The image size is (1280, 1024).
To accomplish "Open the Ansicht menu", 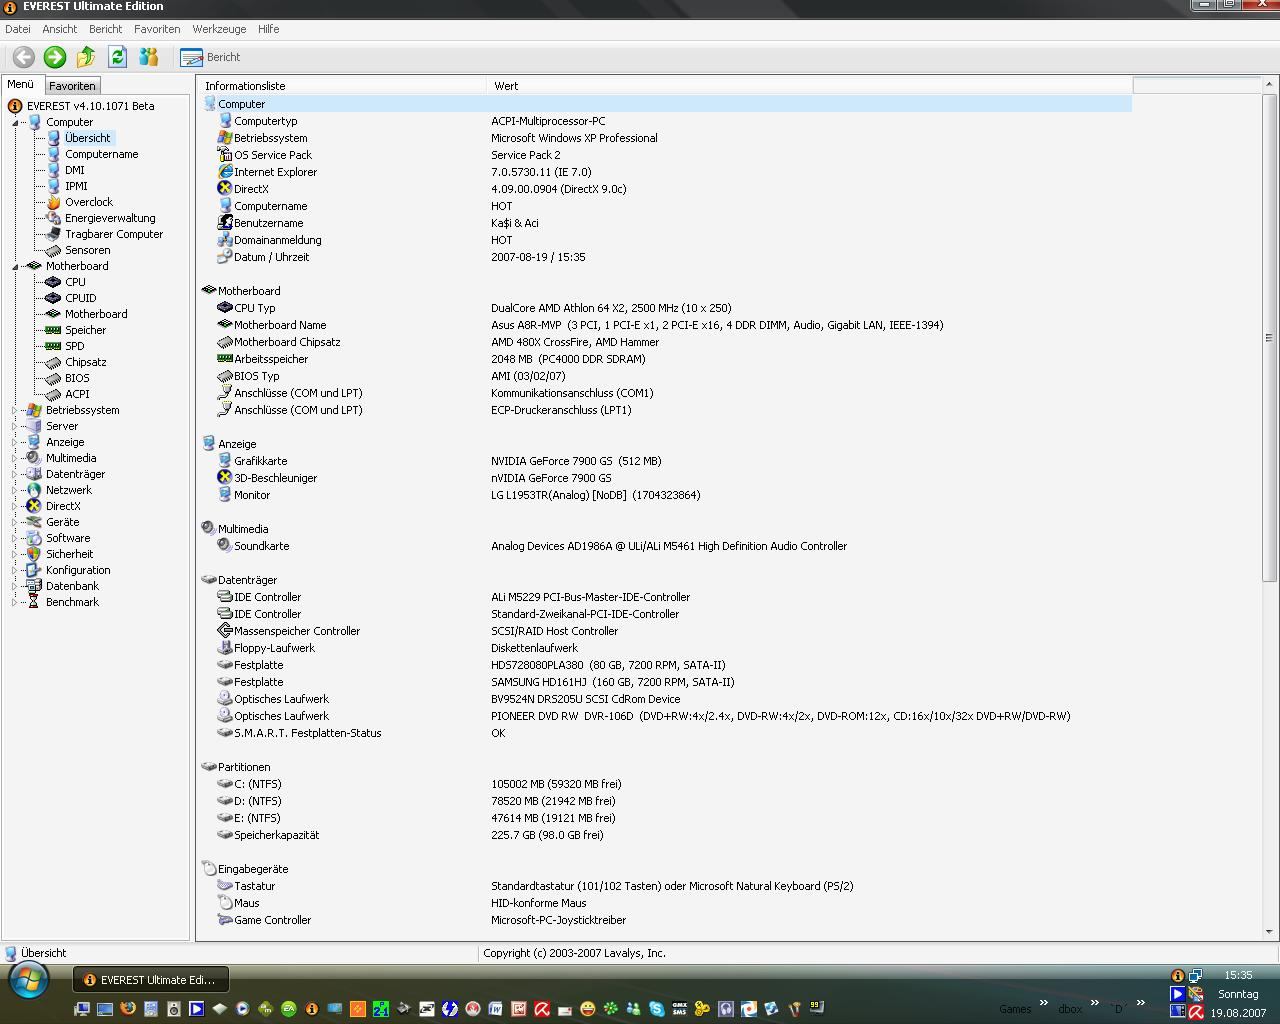I will tap(59, 29).
